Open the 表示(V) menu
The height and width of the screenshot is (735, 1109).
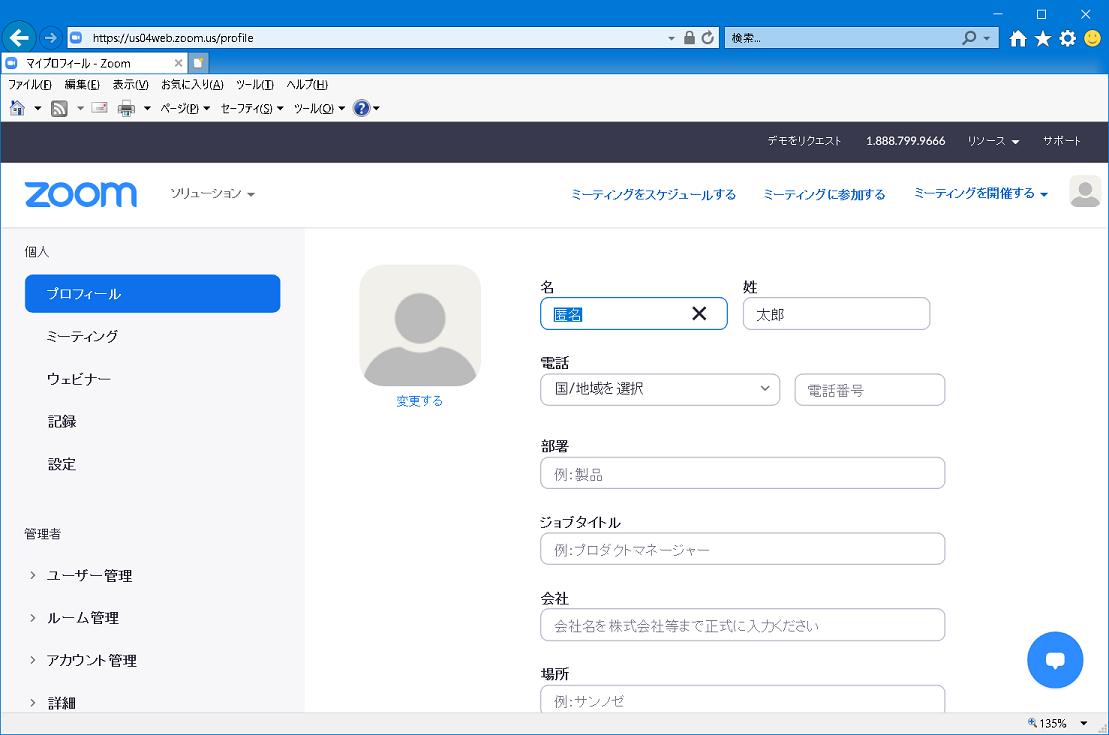click(131, 84)
